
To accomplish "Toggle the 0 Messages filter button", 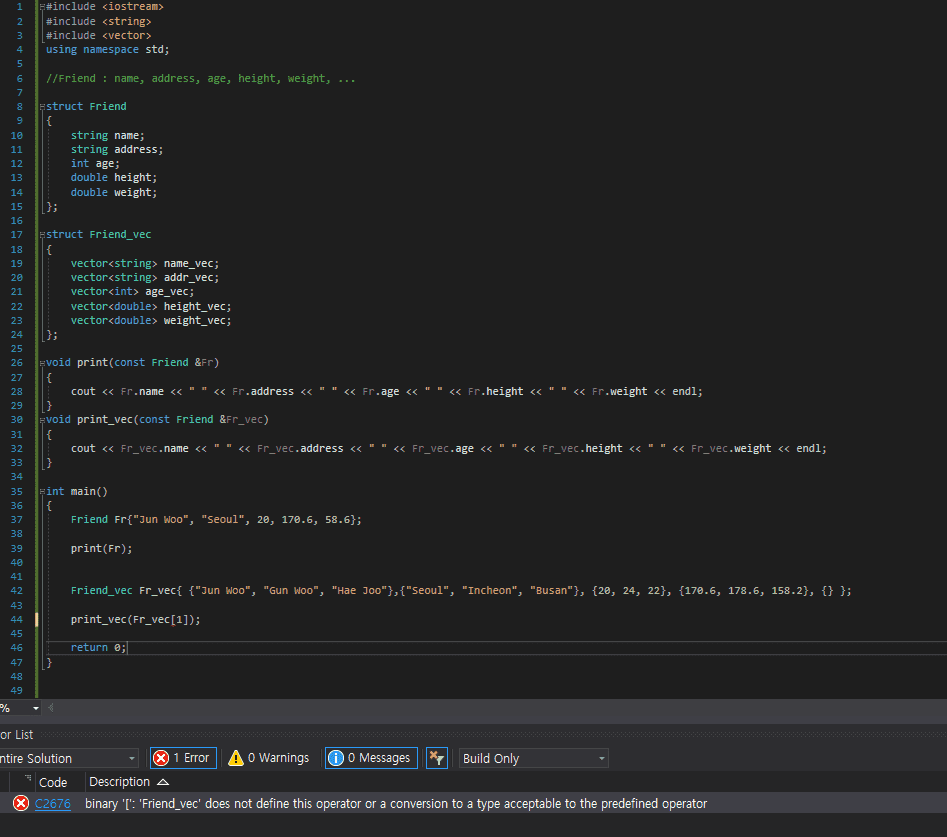I will pos(369,758).
